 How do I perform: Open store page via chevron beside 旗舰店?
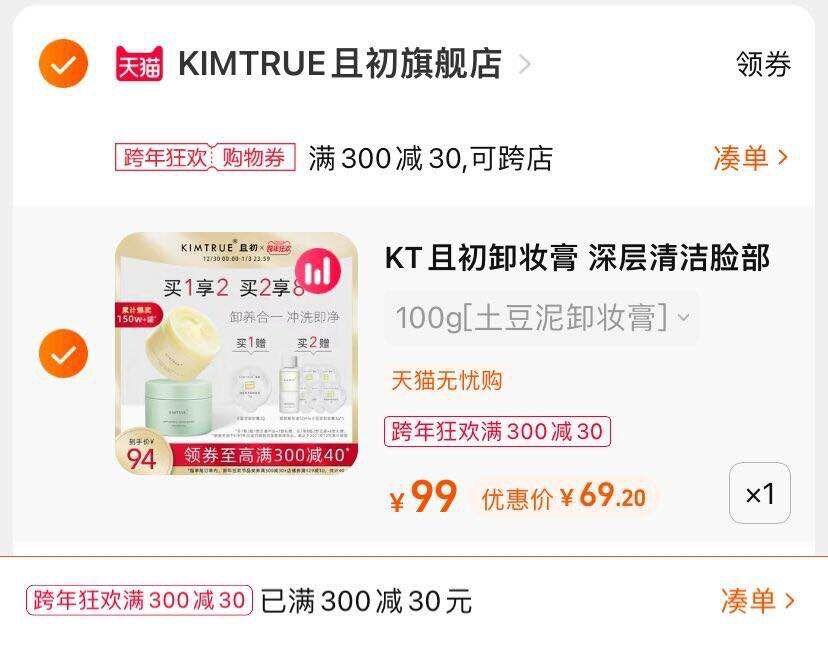524,64
